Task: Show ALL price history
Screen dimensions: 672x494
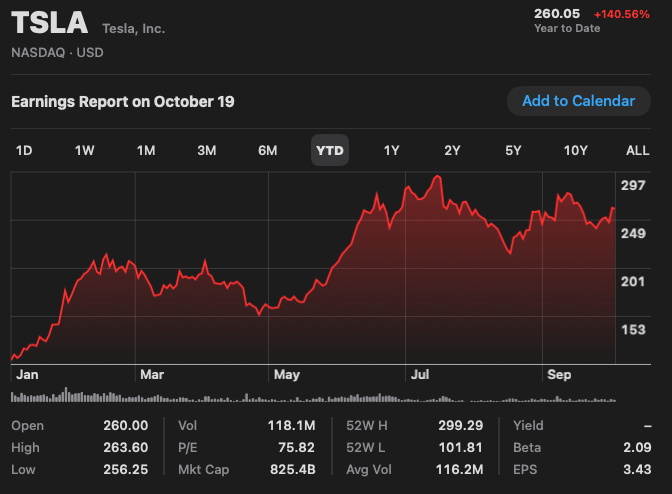Action: click(638, 150)
